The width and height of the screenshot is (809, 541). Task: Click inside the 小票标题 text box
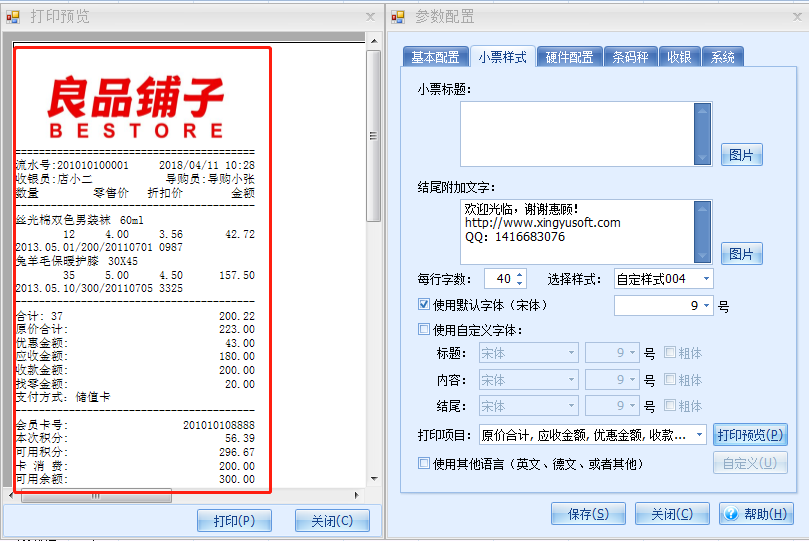click(x=577, y=134)
